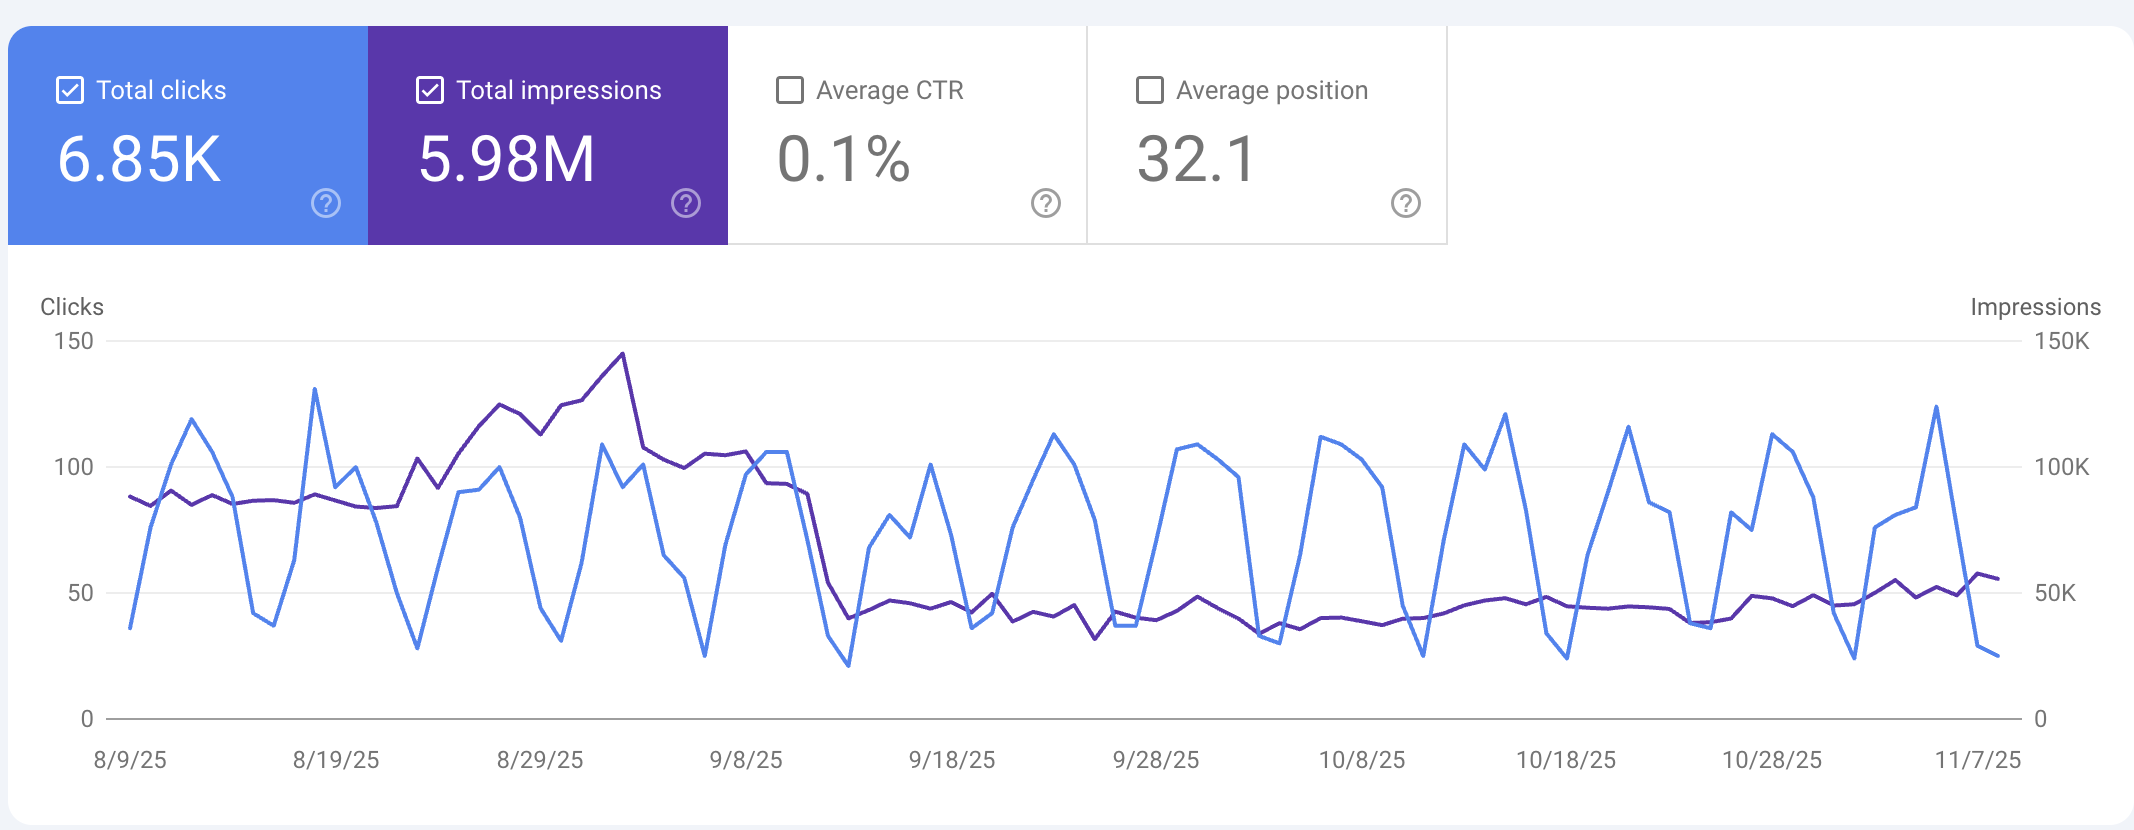The height and width of the screenshot is (830, 2134).
Task: Click the 5.98M impressions value
Action: (x=506, y=159)
